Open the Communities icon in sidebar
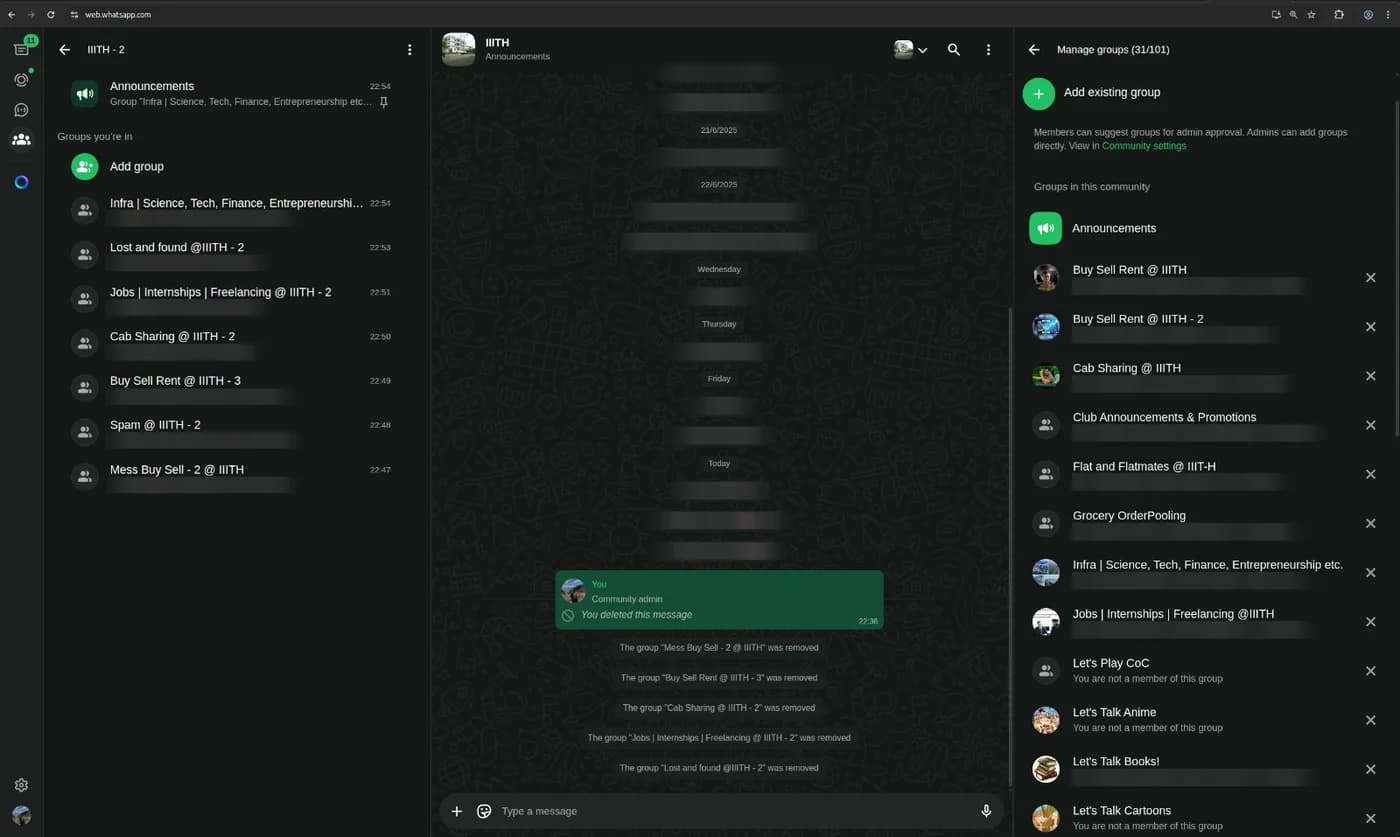Image resolution: width=1400 pixels, height=837 pixels. click(x=21, y=140)
